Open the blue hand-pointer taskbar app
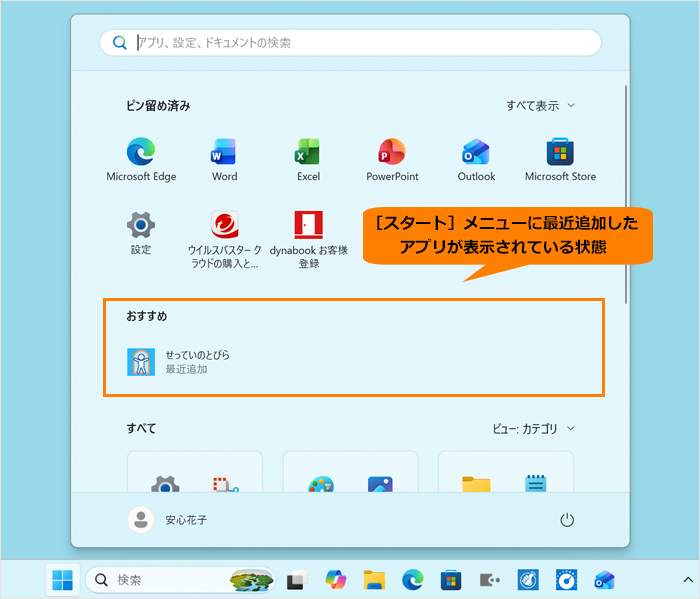 click(x=528, y=580)
